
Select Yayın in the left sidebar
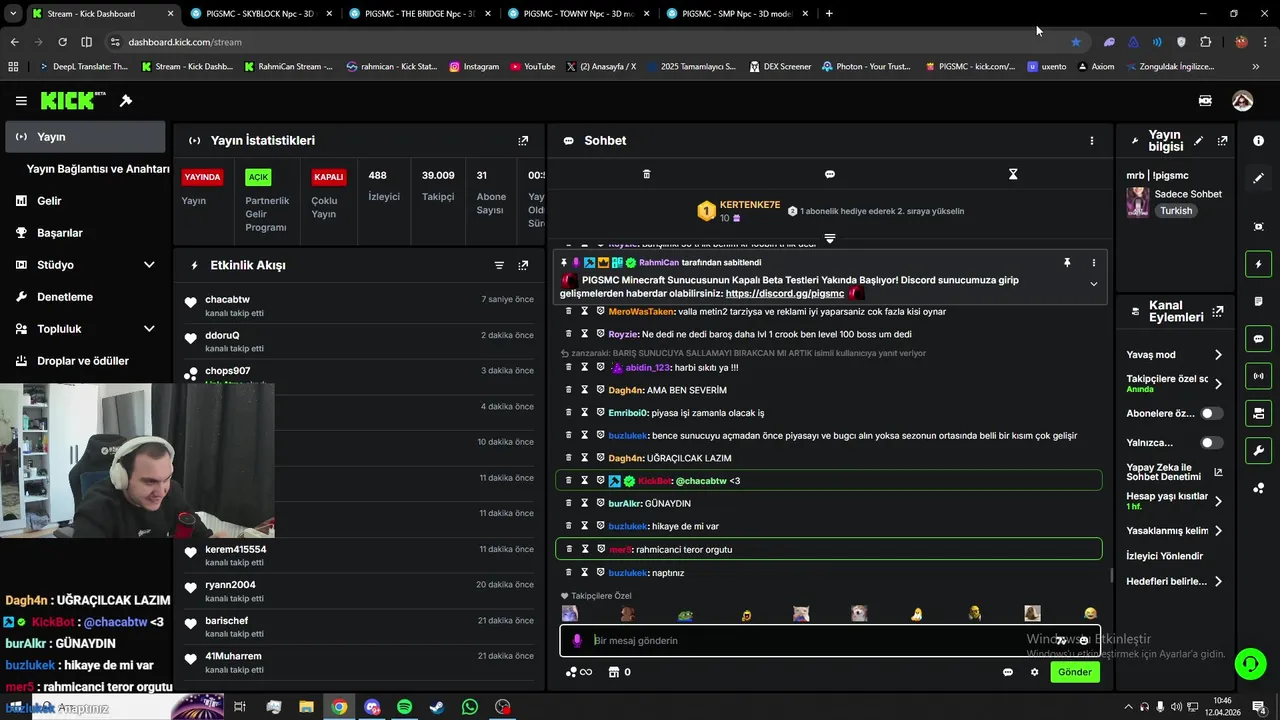tap(85, 137)
